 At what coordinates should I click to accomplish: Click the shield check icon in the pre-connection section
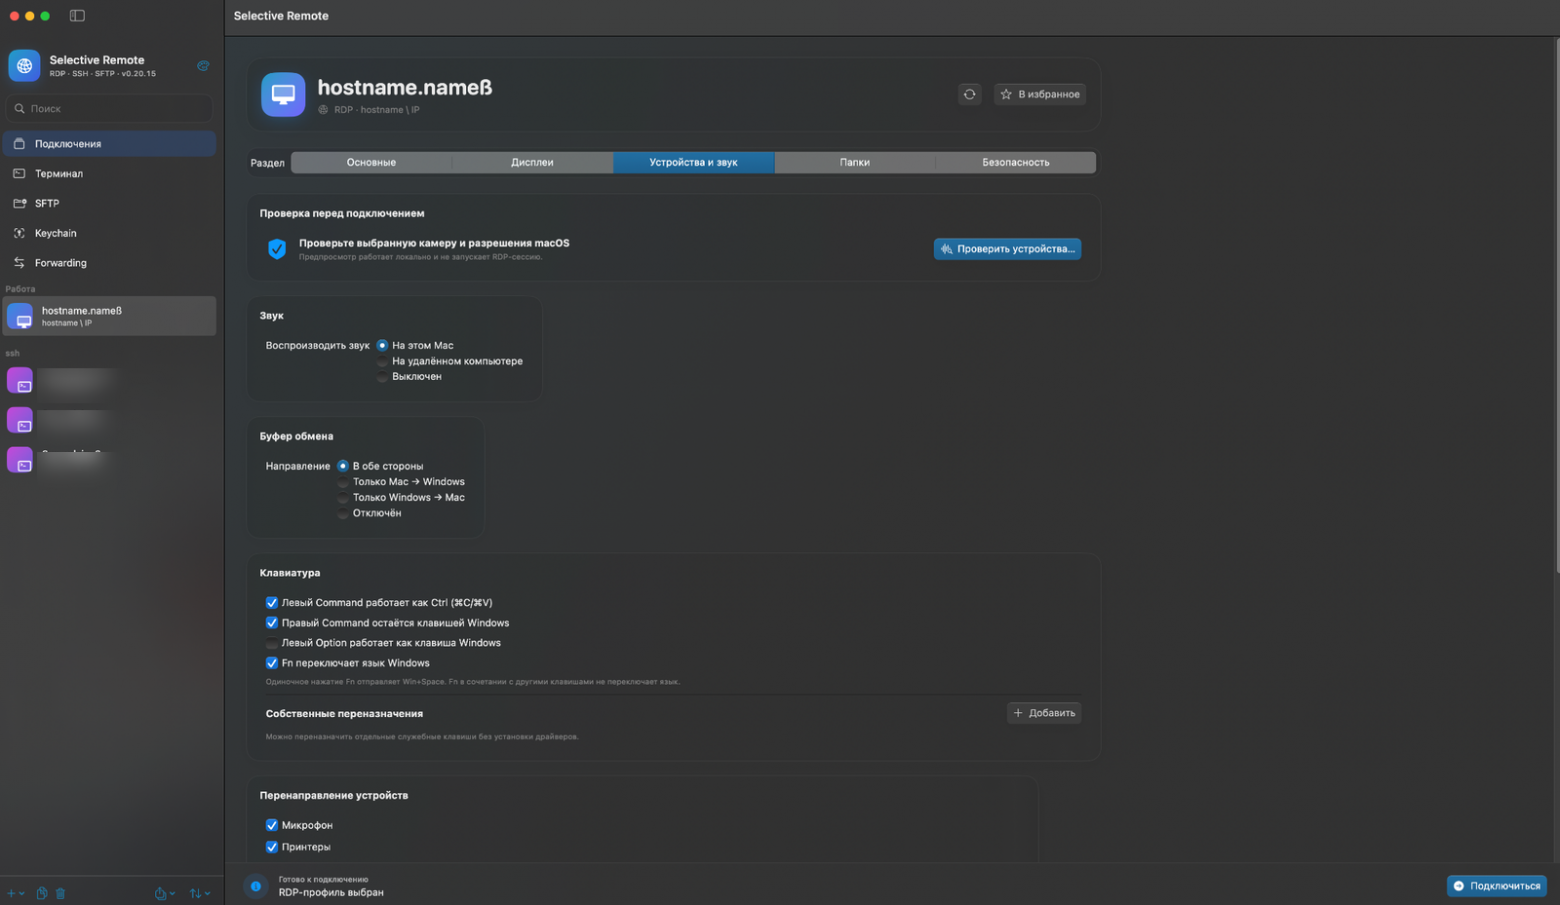(277, 249)
